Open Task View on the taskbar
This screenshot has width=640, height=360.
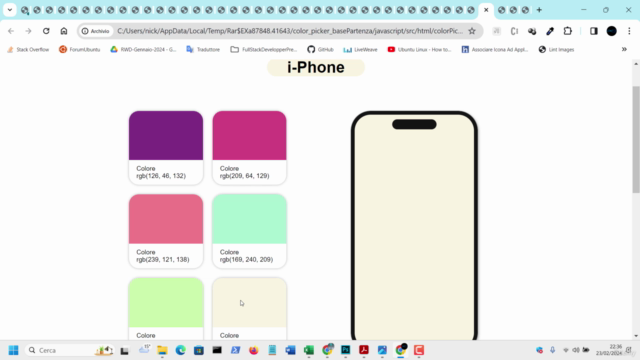(x=124, y=350)
